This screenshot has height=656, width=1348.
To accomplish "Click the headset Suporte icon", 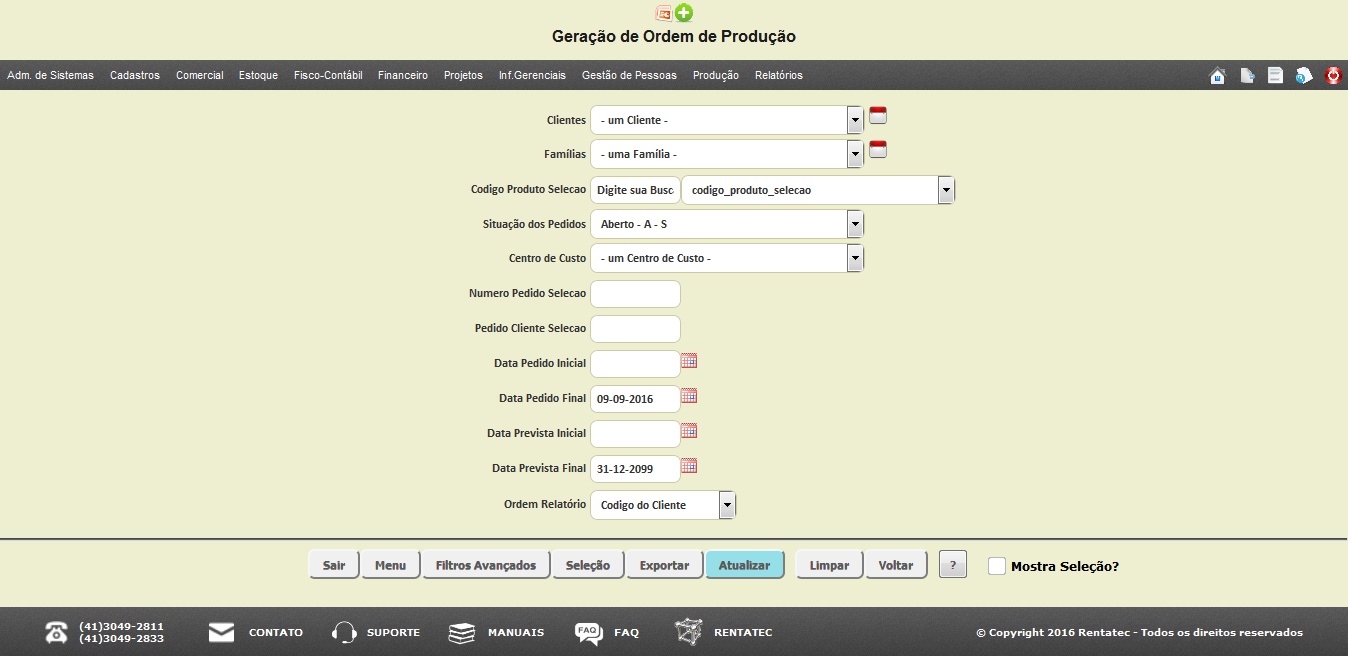I will click(344, 632).
